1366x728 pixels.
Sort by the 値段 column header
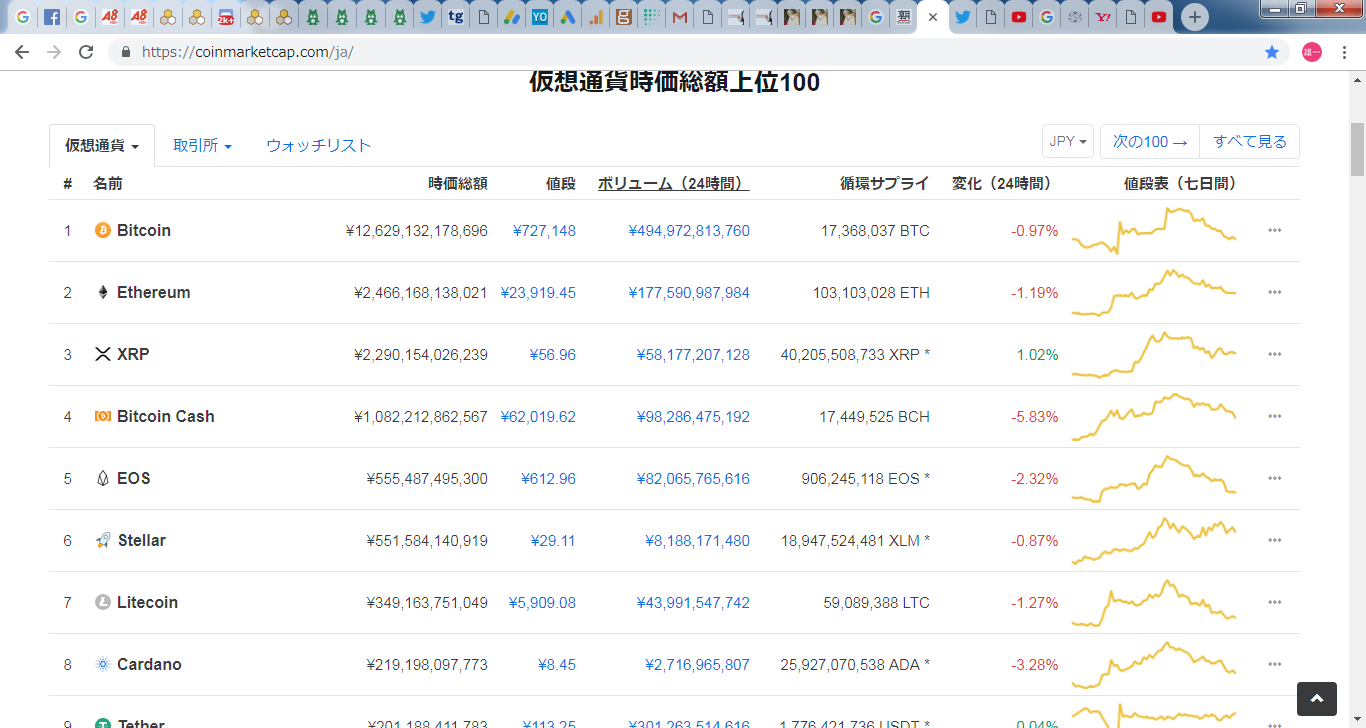[561, 183]
